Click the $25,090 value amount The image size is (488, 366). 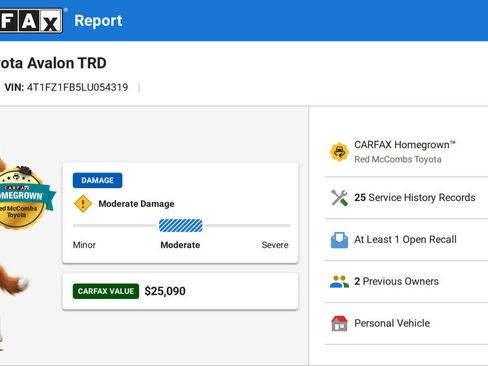tap(165, 291)
